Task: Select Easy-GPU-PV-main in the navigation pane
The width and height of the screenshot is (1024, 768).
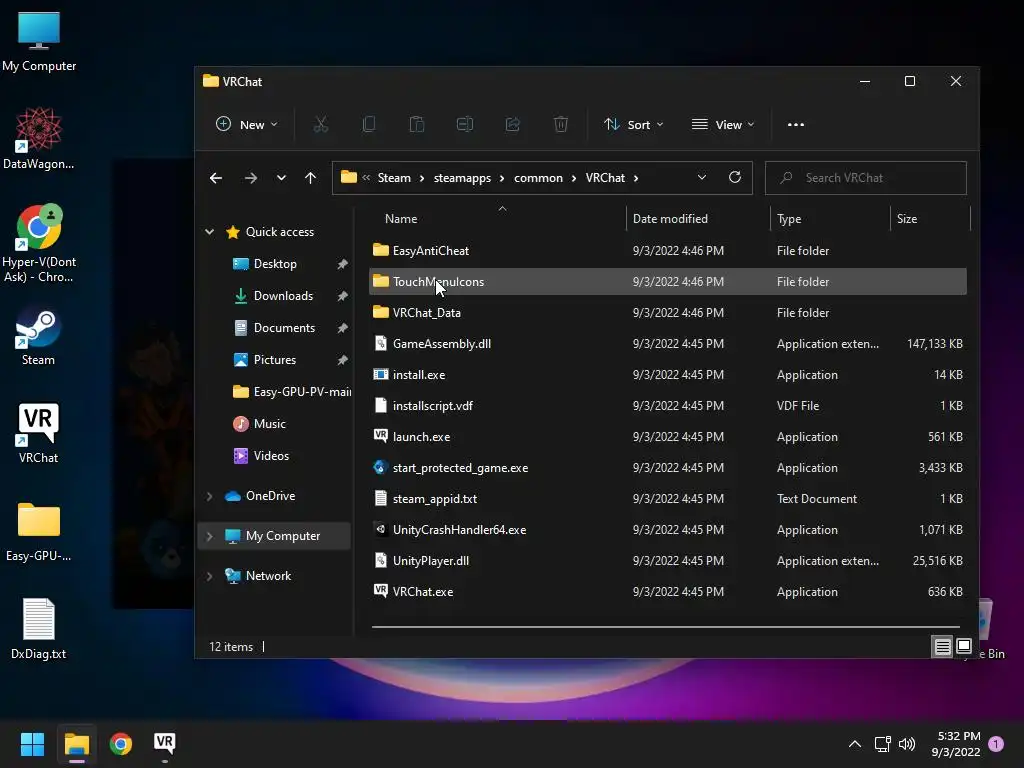Action: click(x=291, y=392)
